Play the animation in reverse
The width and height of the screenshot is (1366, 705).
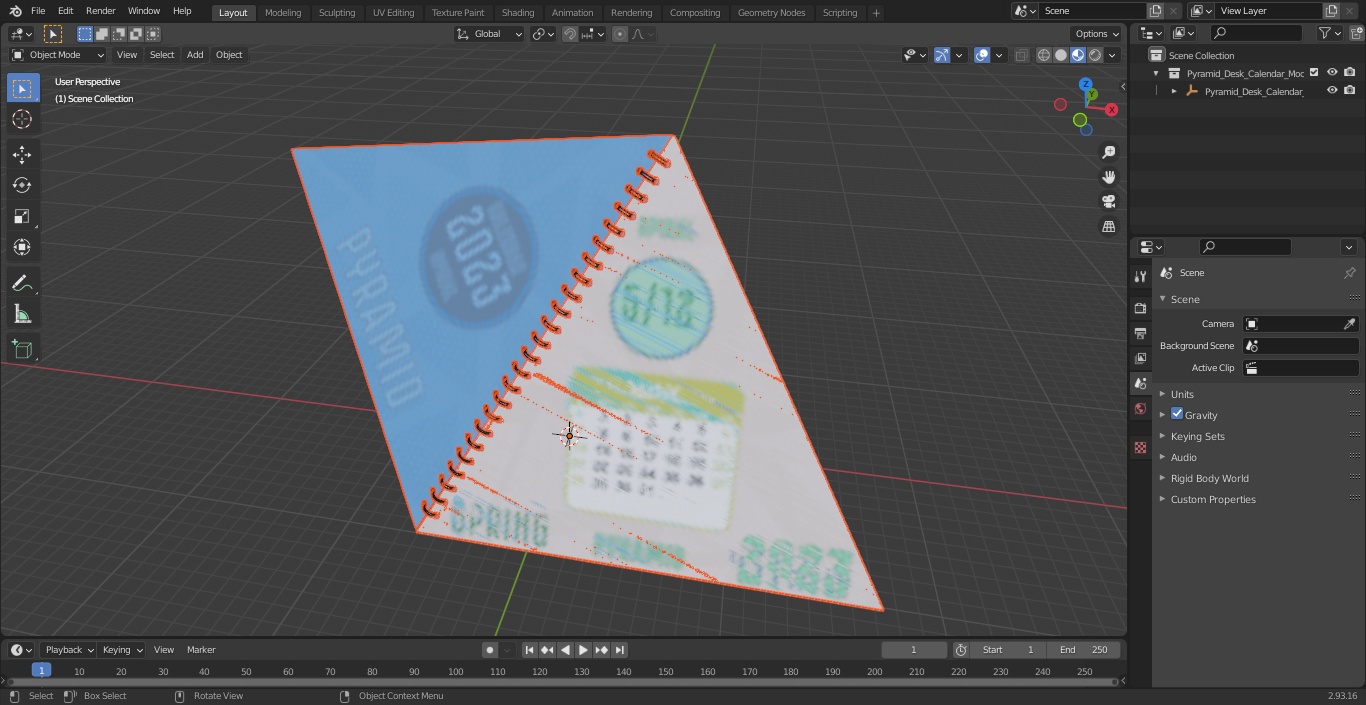565,650
